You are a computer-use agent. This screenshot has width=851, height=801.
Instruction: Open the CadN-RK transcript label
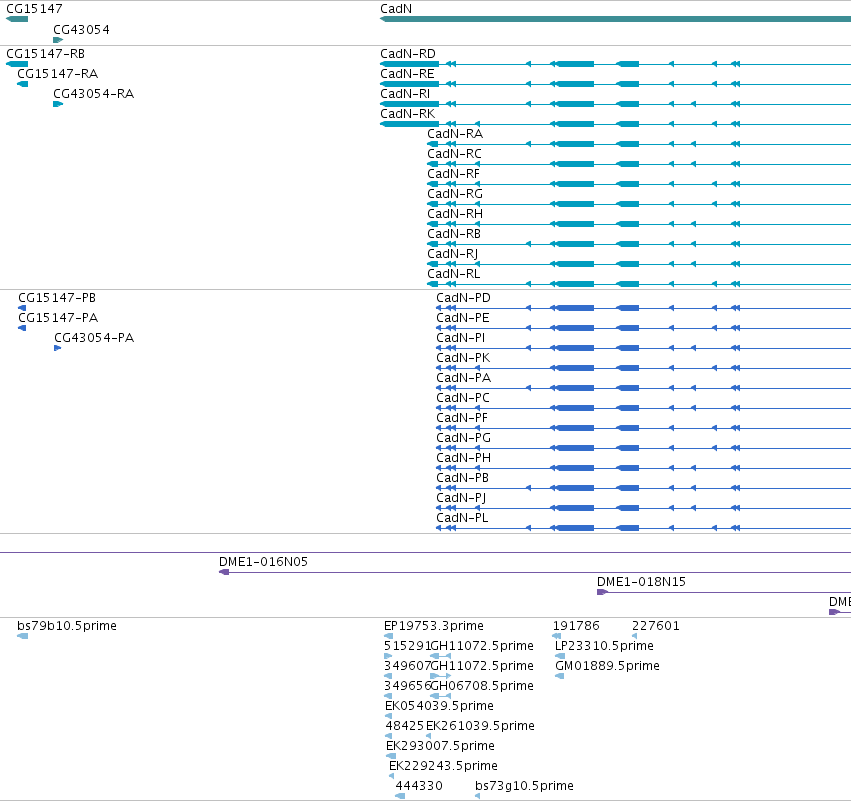coord(408,114)
